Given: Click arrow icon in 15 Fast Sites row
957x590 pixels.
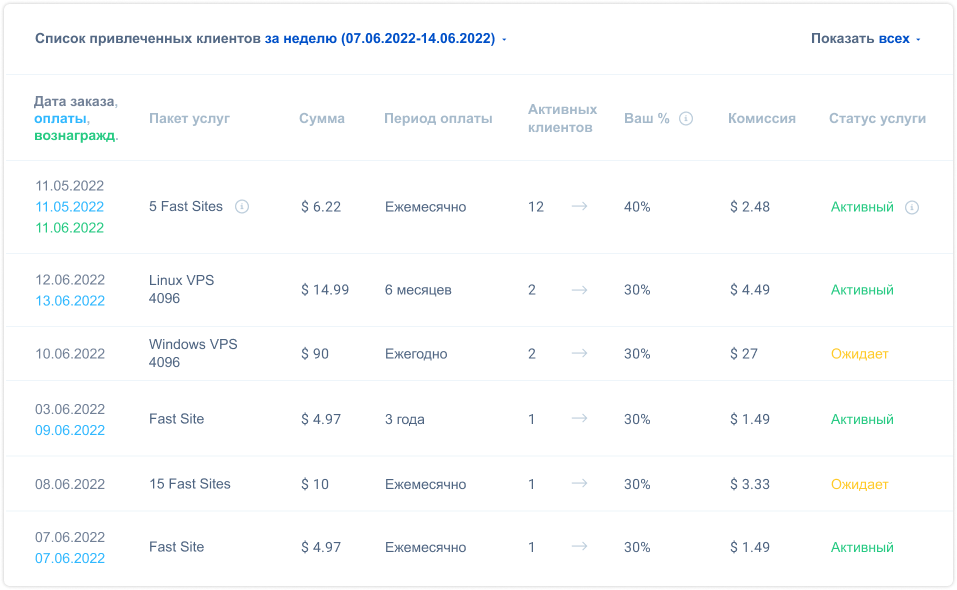Looking at the screenshot, I should click(x=579, y=483).
